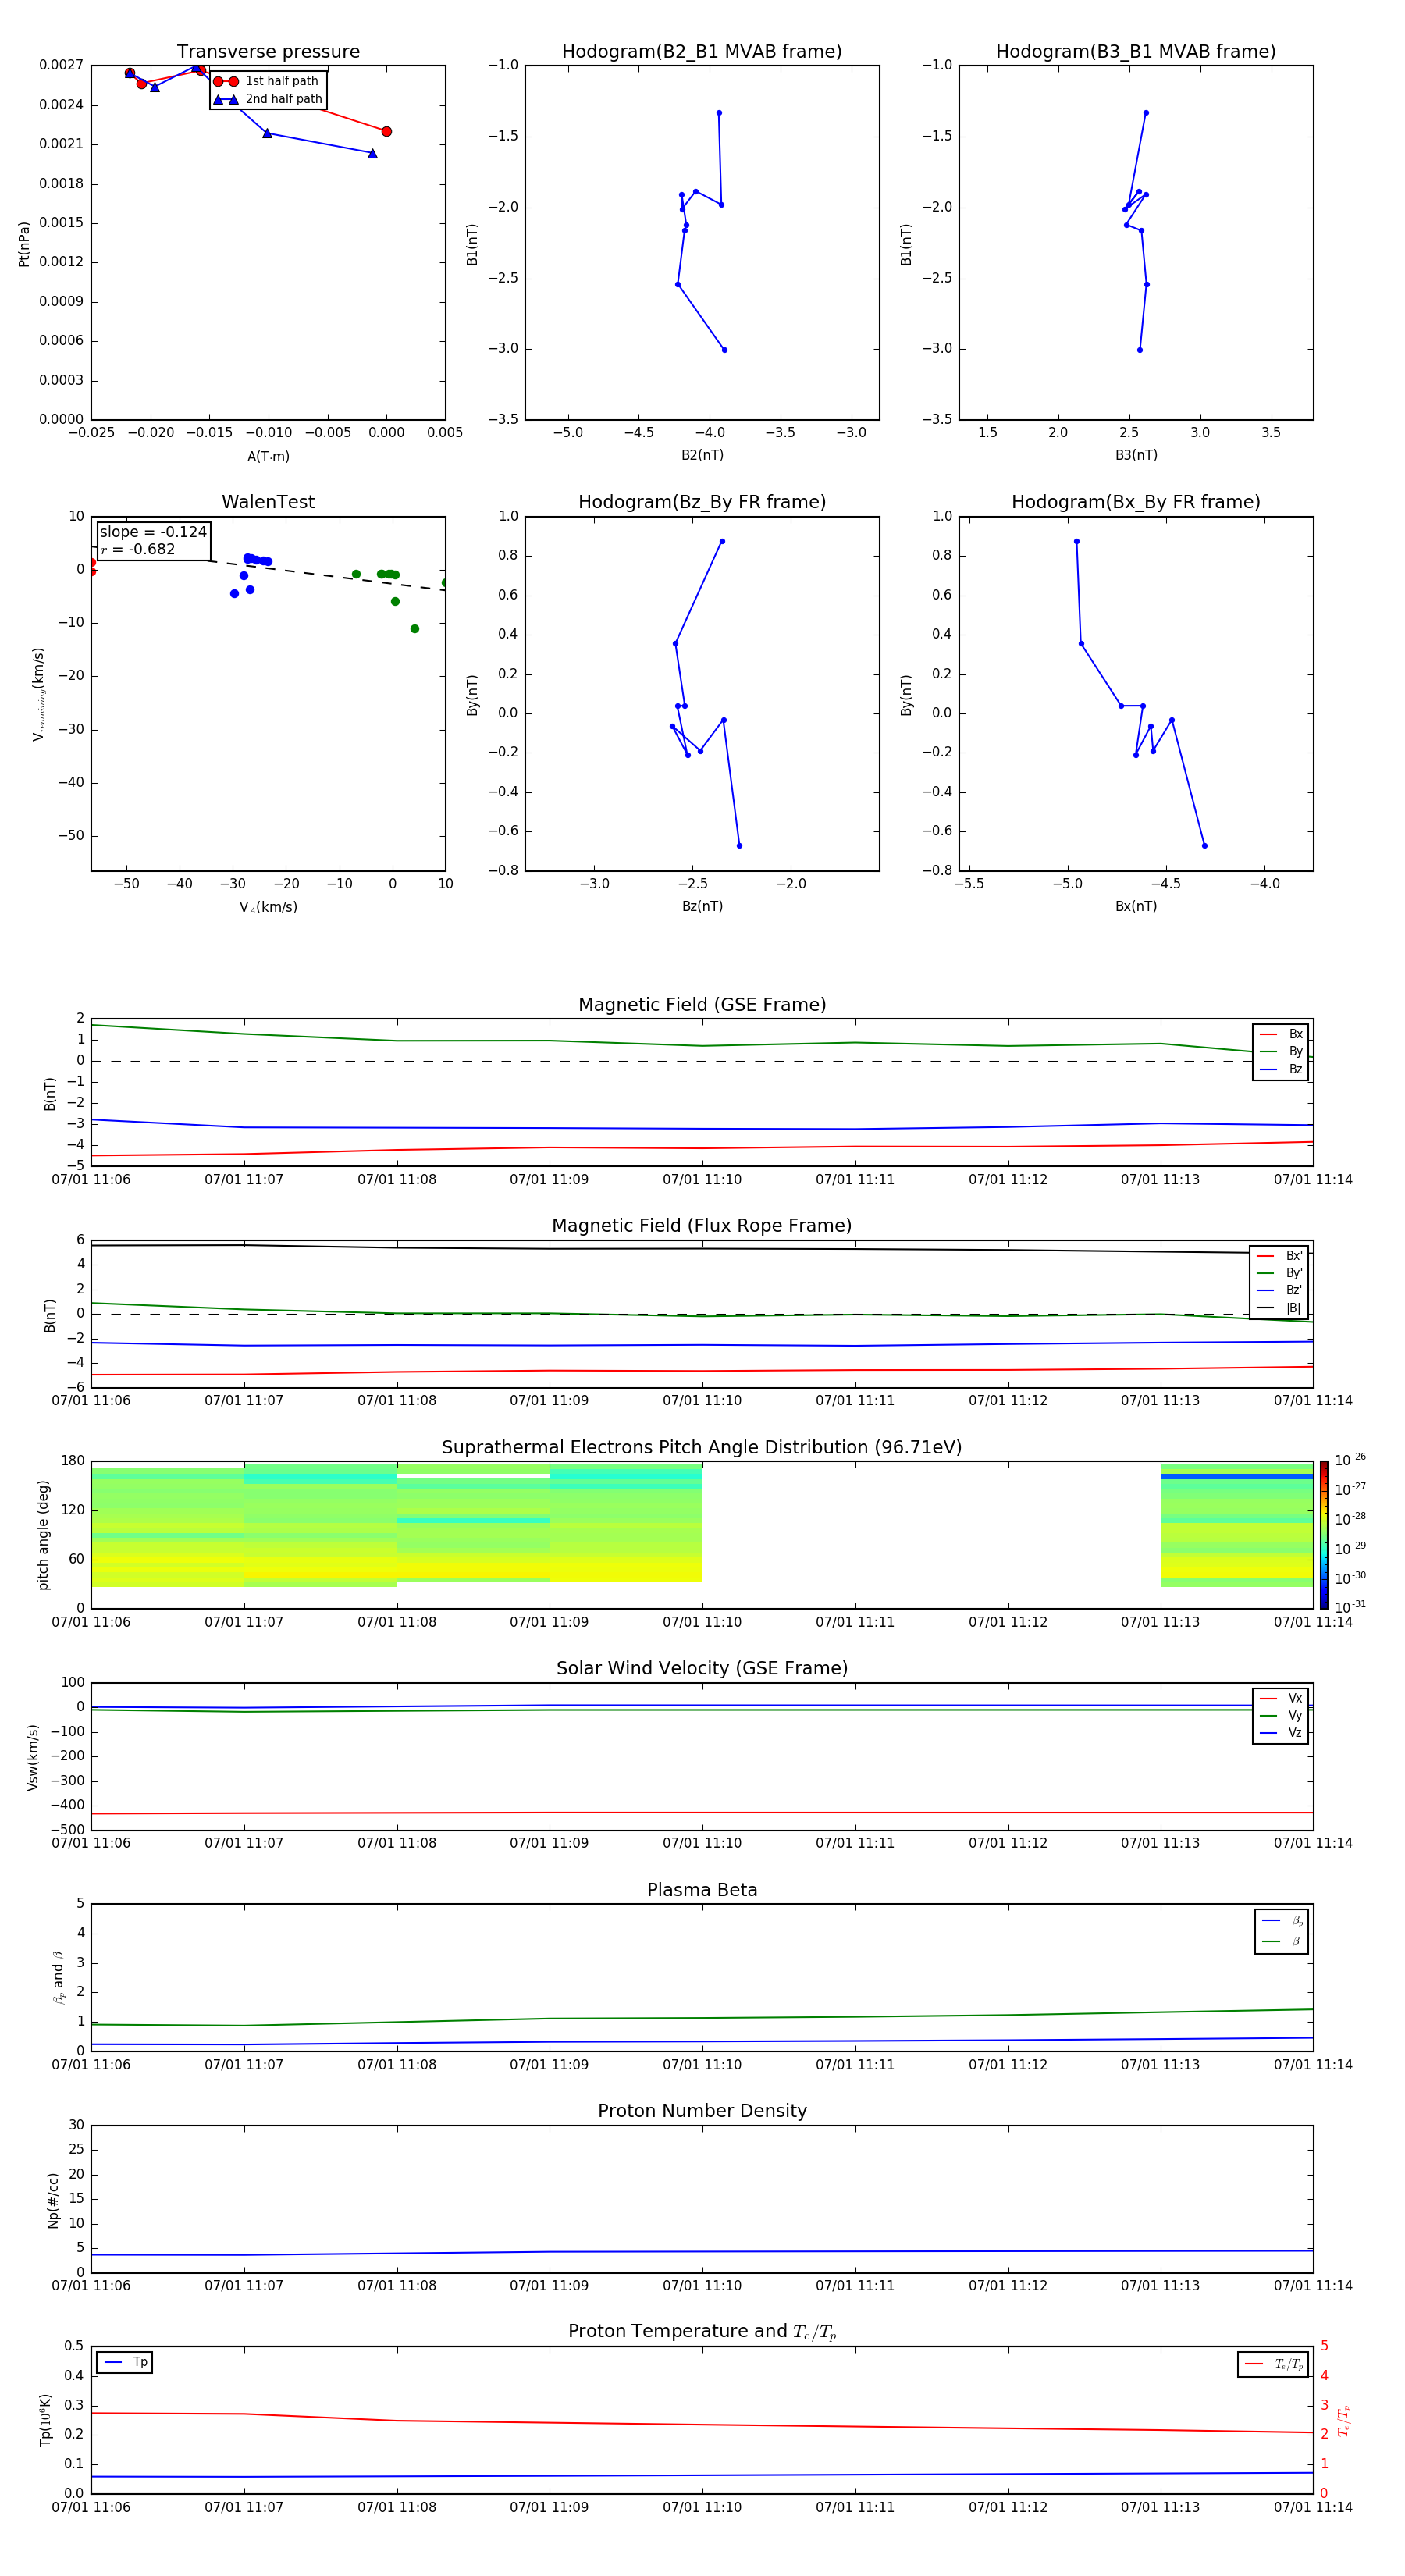1405x2576 pixels.
Task: Click the lowest green dot in WalenTest
Action: click(x=415, y=629)
